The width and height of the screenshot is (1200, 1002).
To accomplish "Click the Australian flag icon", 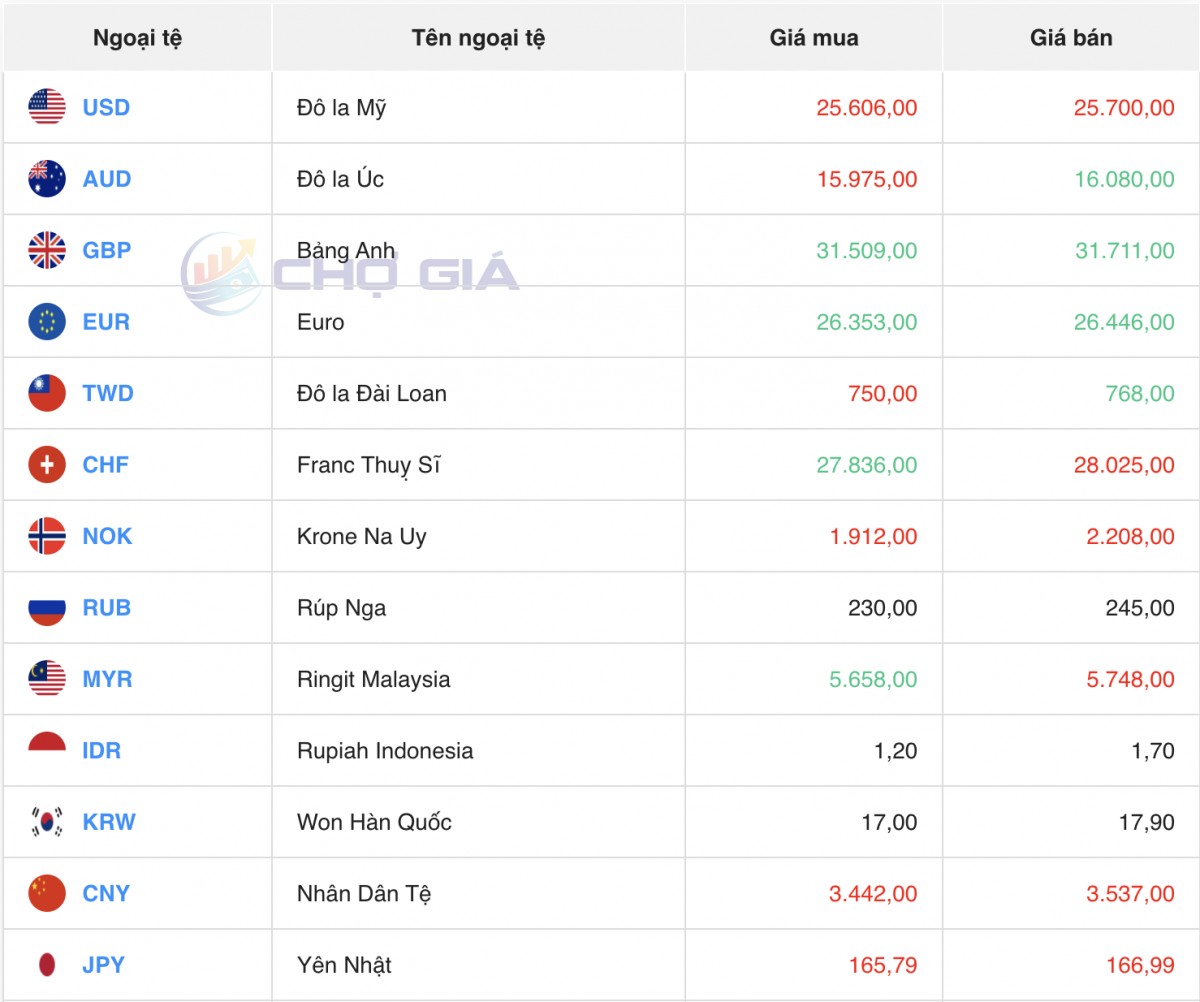I will tap(47, 179).
